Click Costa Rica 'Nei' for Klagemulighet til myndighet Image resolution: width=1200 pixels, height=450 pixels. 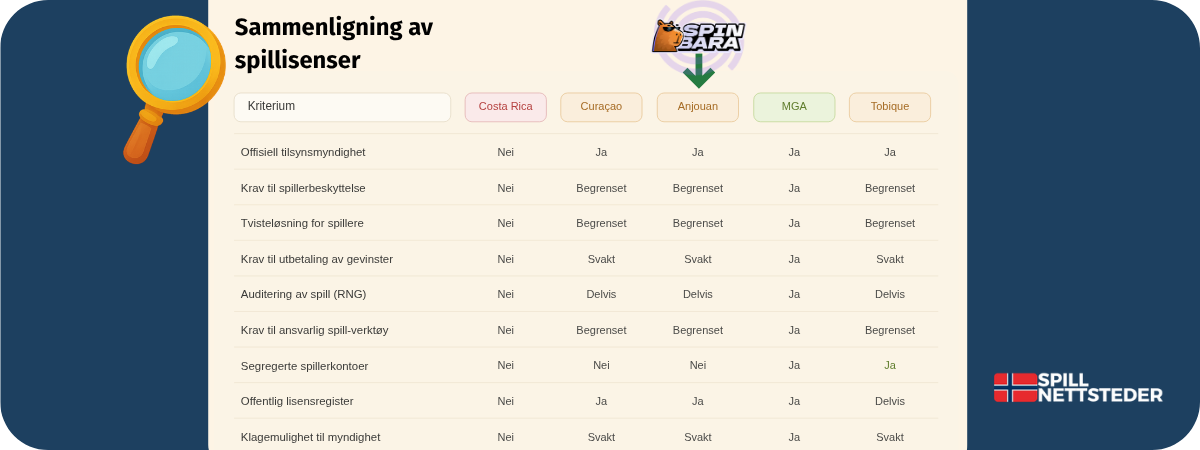506,437
